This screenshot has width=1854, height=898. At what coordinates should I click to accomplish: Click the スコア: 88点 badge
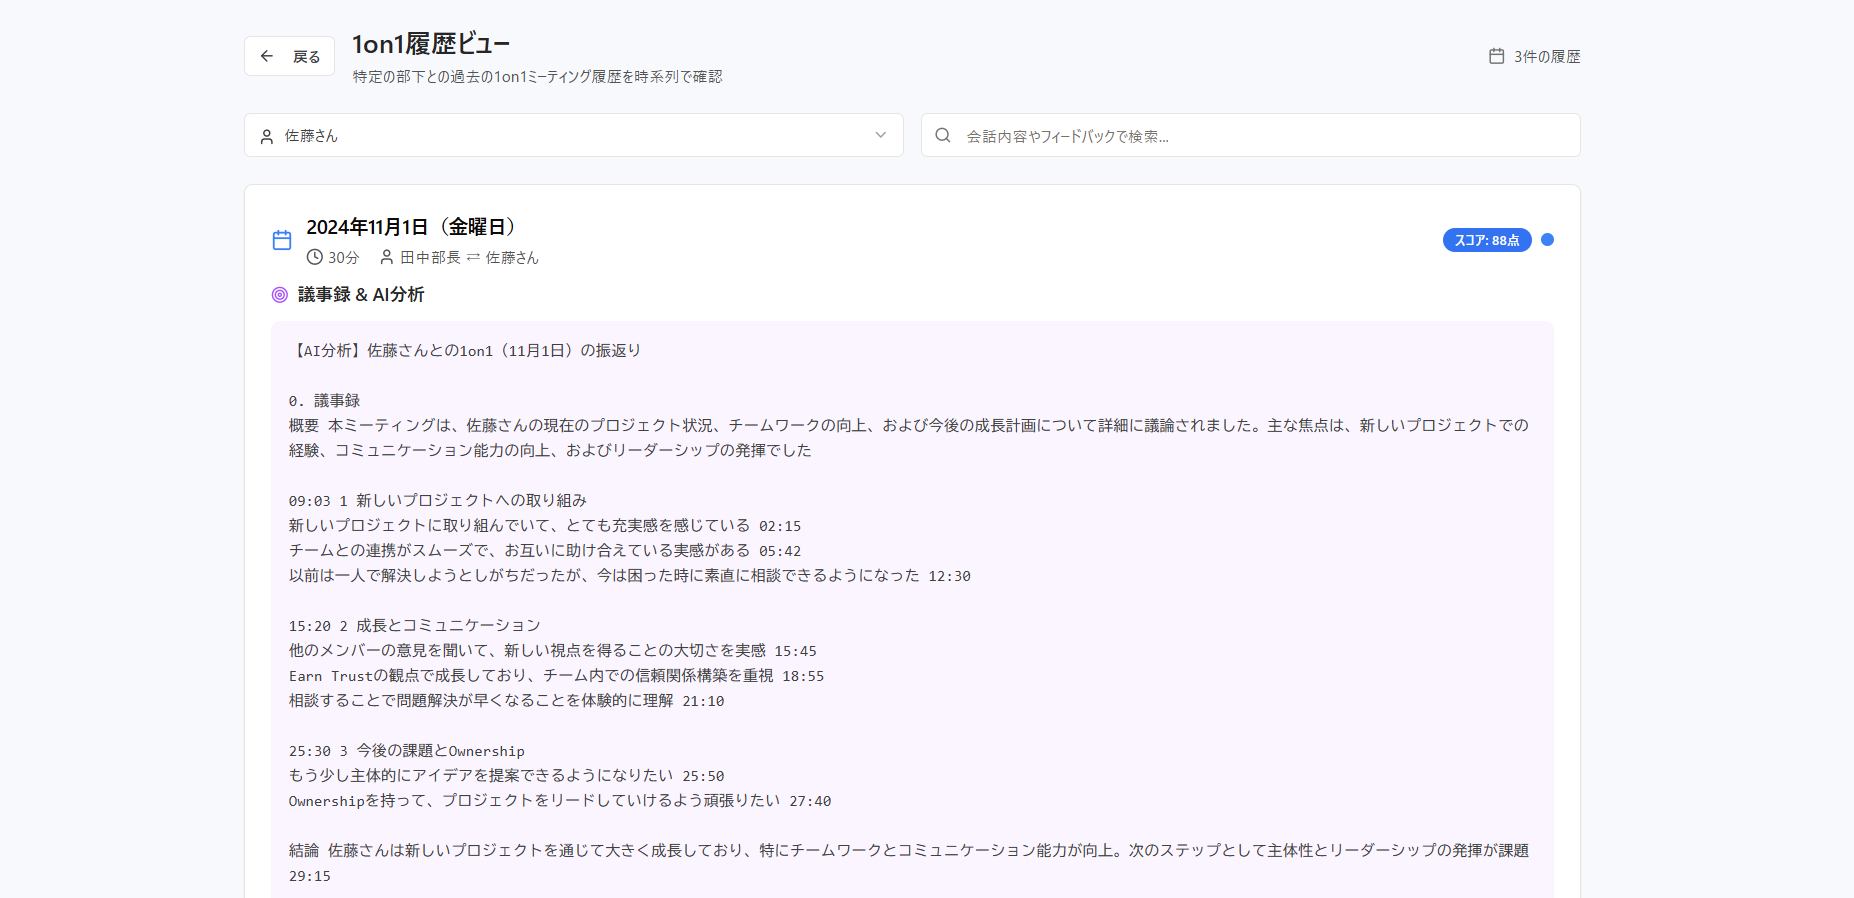coord(1486,240)
